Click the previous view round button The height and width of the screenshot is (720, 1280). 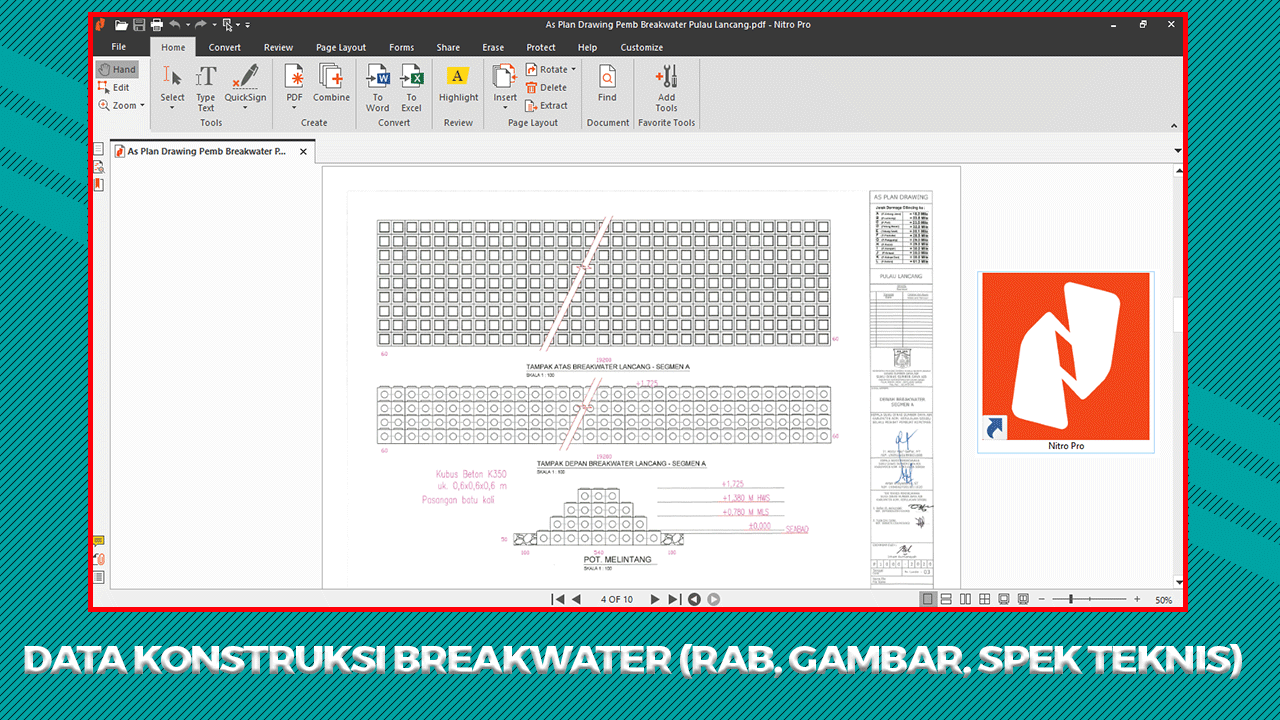[694, 599]
